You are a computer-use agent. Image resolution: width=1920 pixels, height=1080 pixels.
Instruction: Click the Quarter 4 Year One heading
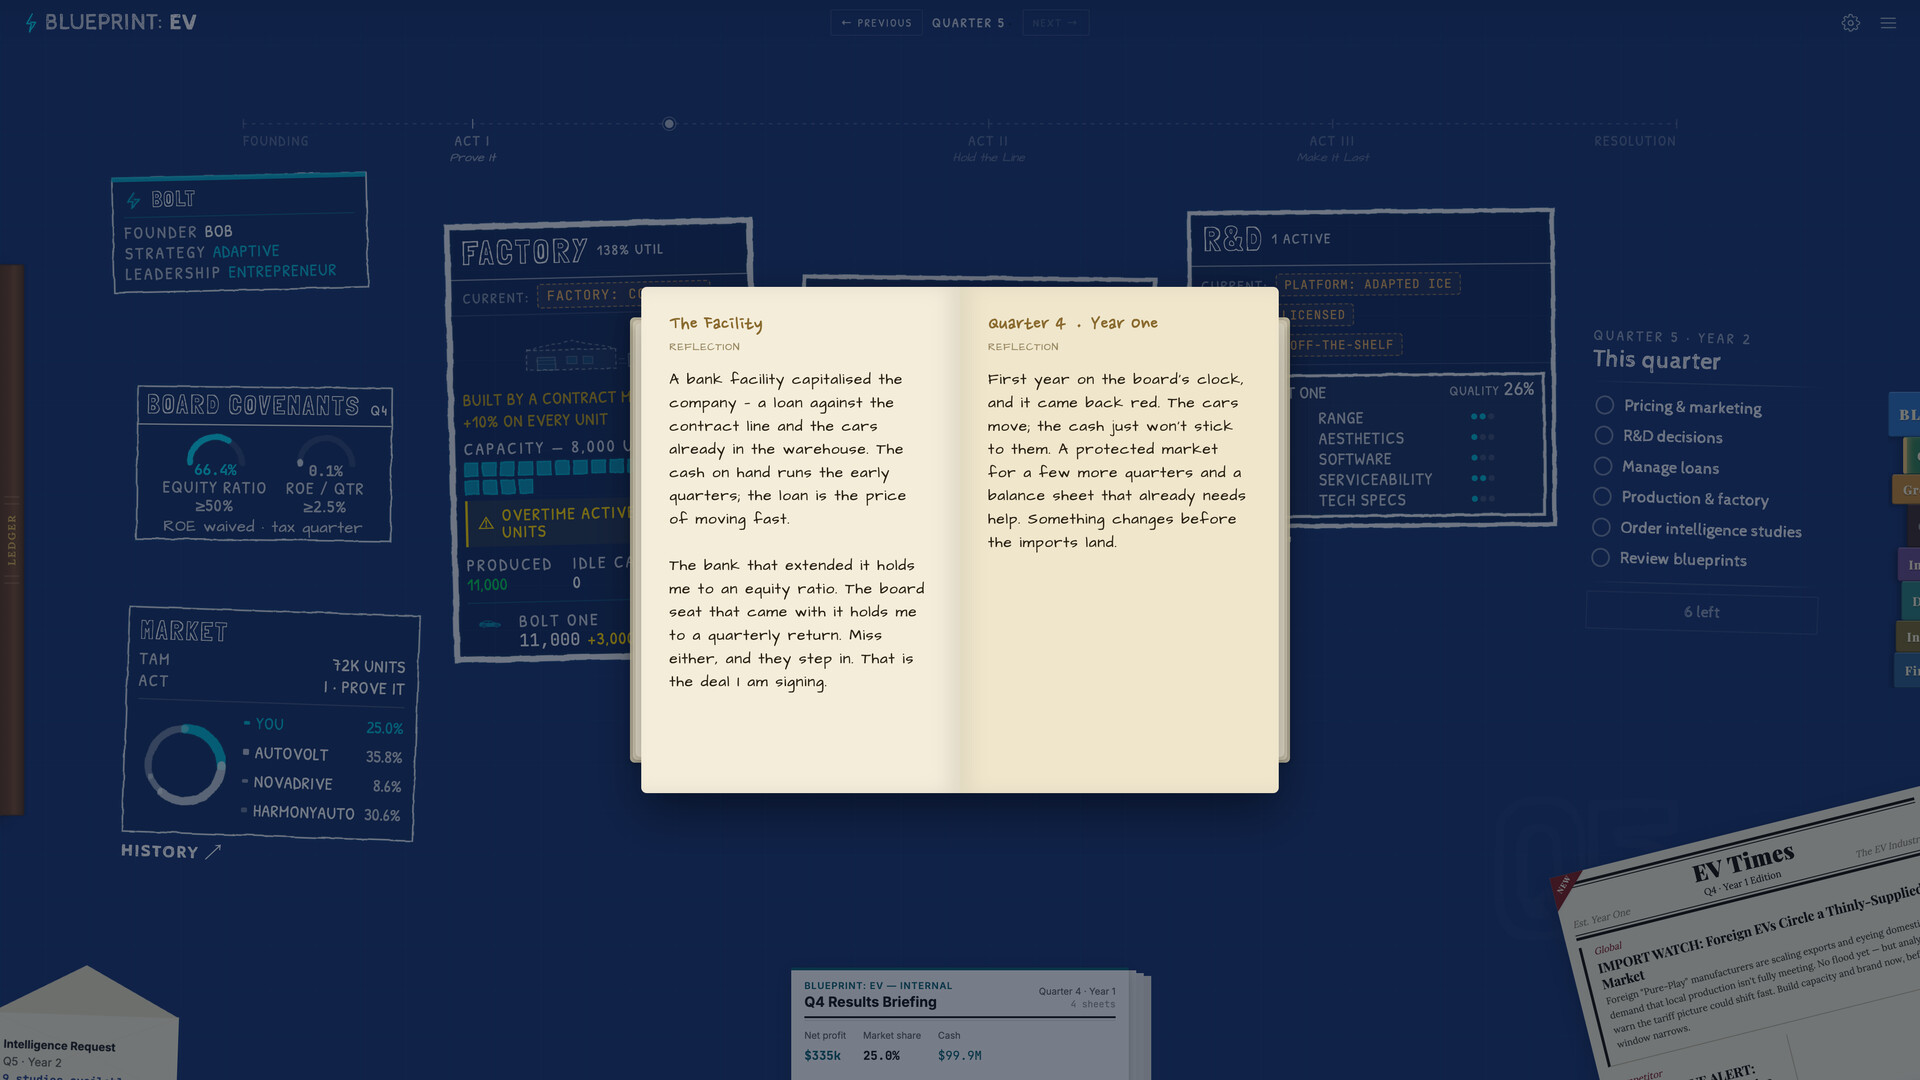[1073, 323]
